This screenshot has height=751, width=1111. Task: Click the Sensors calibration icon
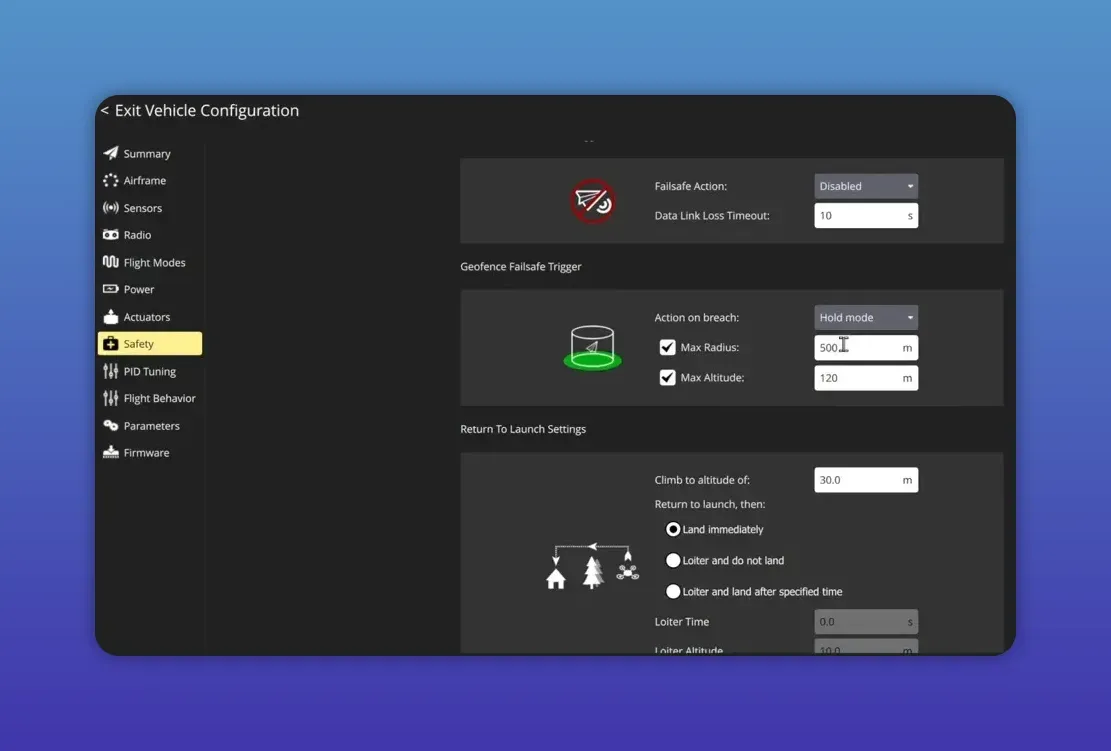(112, 207)
